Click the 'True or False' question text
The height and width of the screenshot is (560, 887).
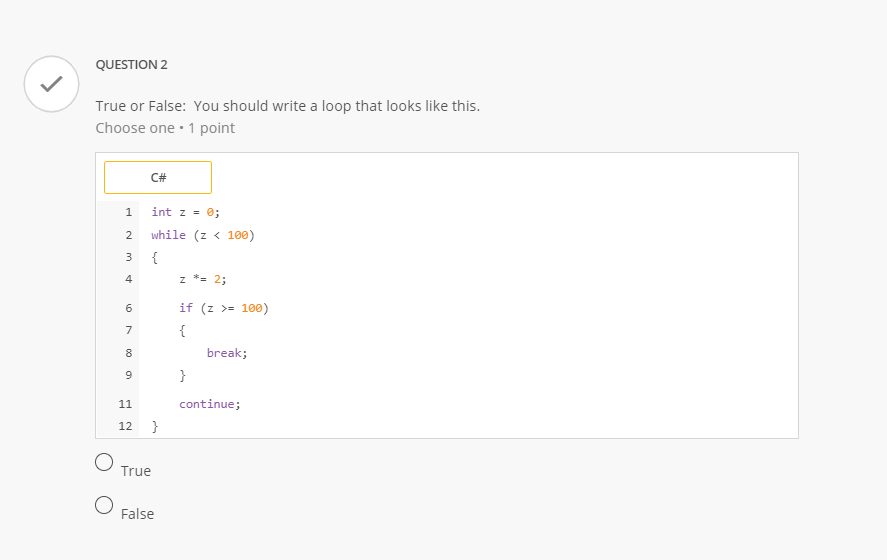287,106
